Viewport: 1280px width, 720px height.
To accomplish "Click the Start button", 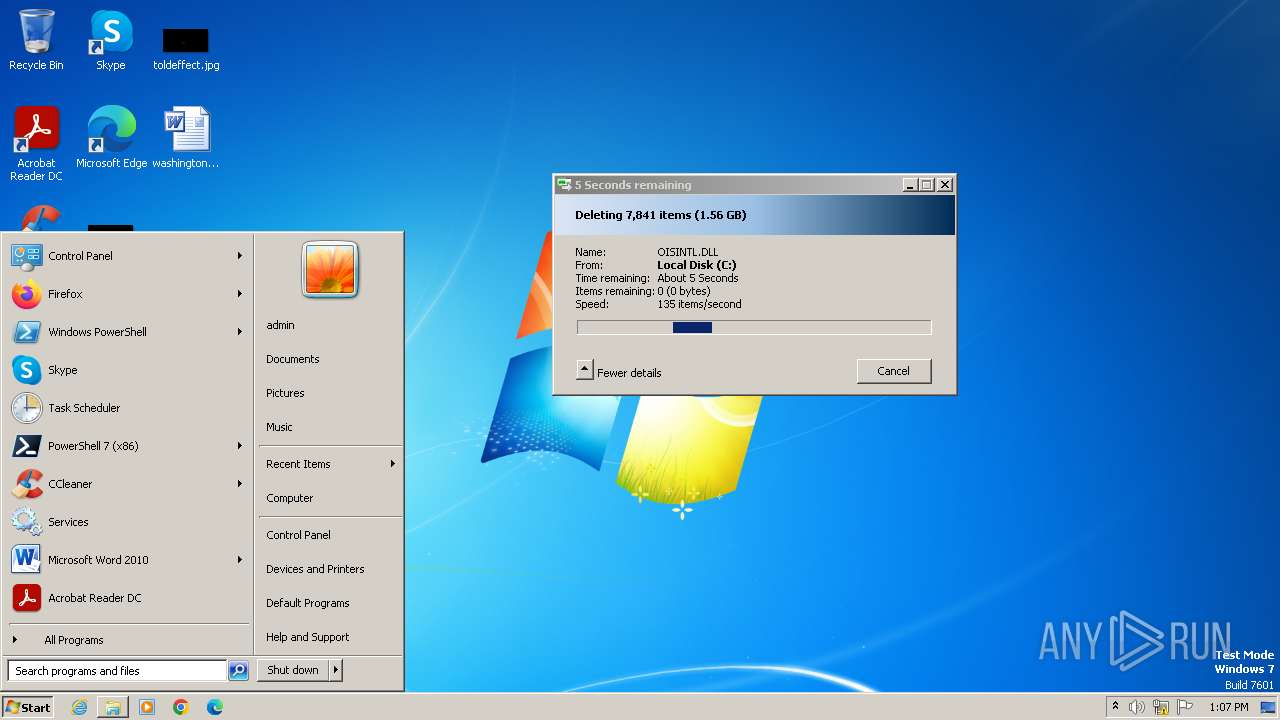I will (28, 707).
